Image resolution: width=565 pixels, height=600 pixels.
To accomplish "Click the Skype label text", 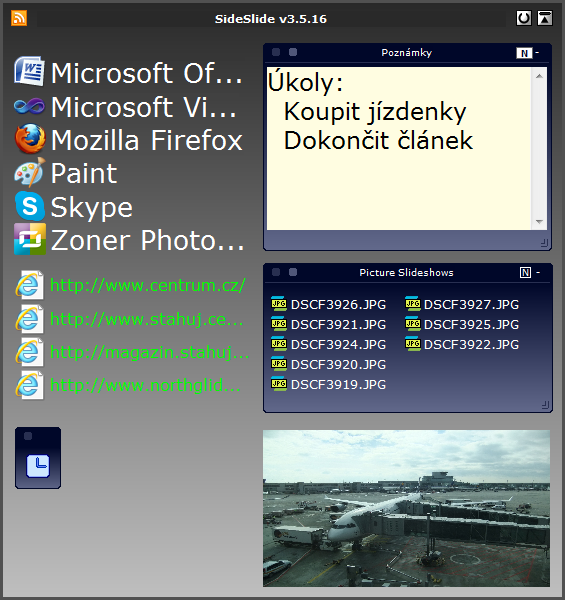I will (92, 208).
